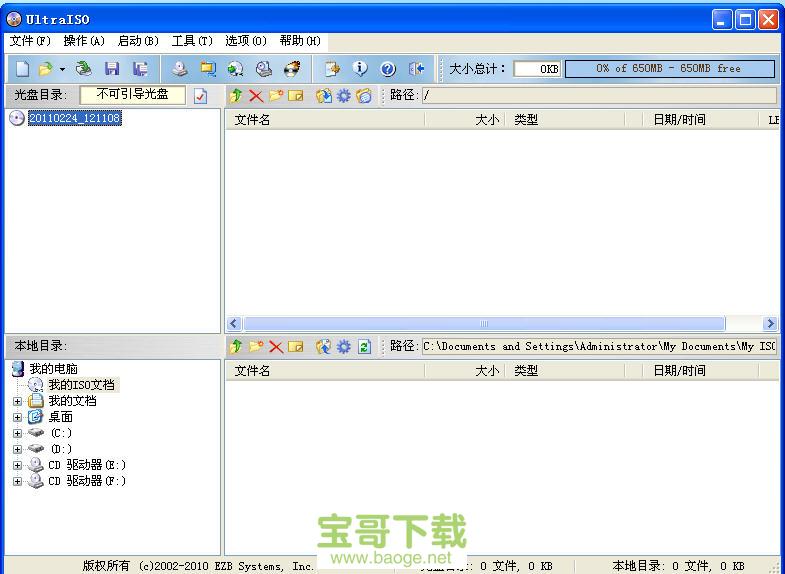Screen dimensions: 785x574
Task: Click the 不可引导光盘 boot type box
Action: pyautogui.click(x=132, y=95)
